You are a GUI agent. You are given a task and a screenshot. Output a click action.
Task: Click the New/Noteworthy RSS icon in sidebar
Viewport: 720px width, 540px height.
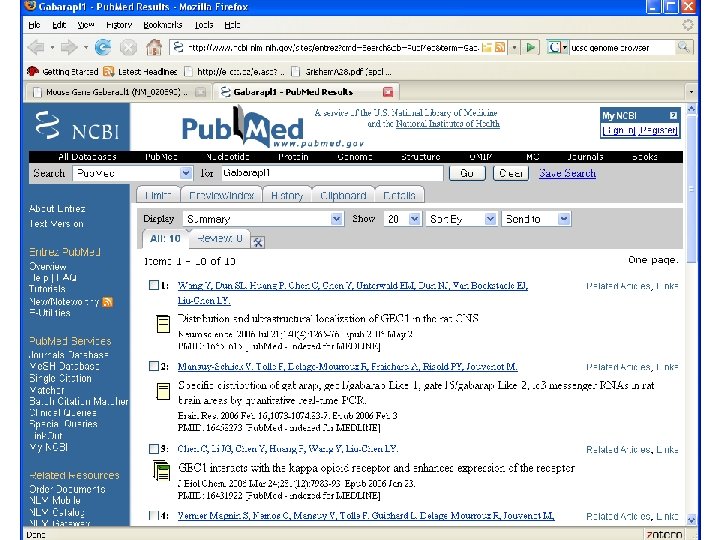tap(107, 302)
